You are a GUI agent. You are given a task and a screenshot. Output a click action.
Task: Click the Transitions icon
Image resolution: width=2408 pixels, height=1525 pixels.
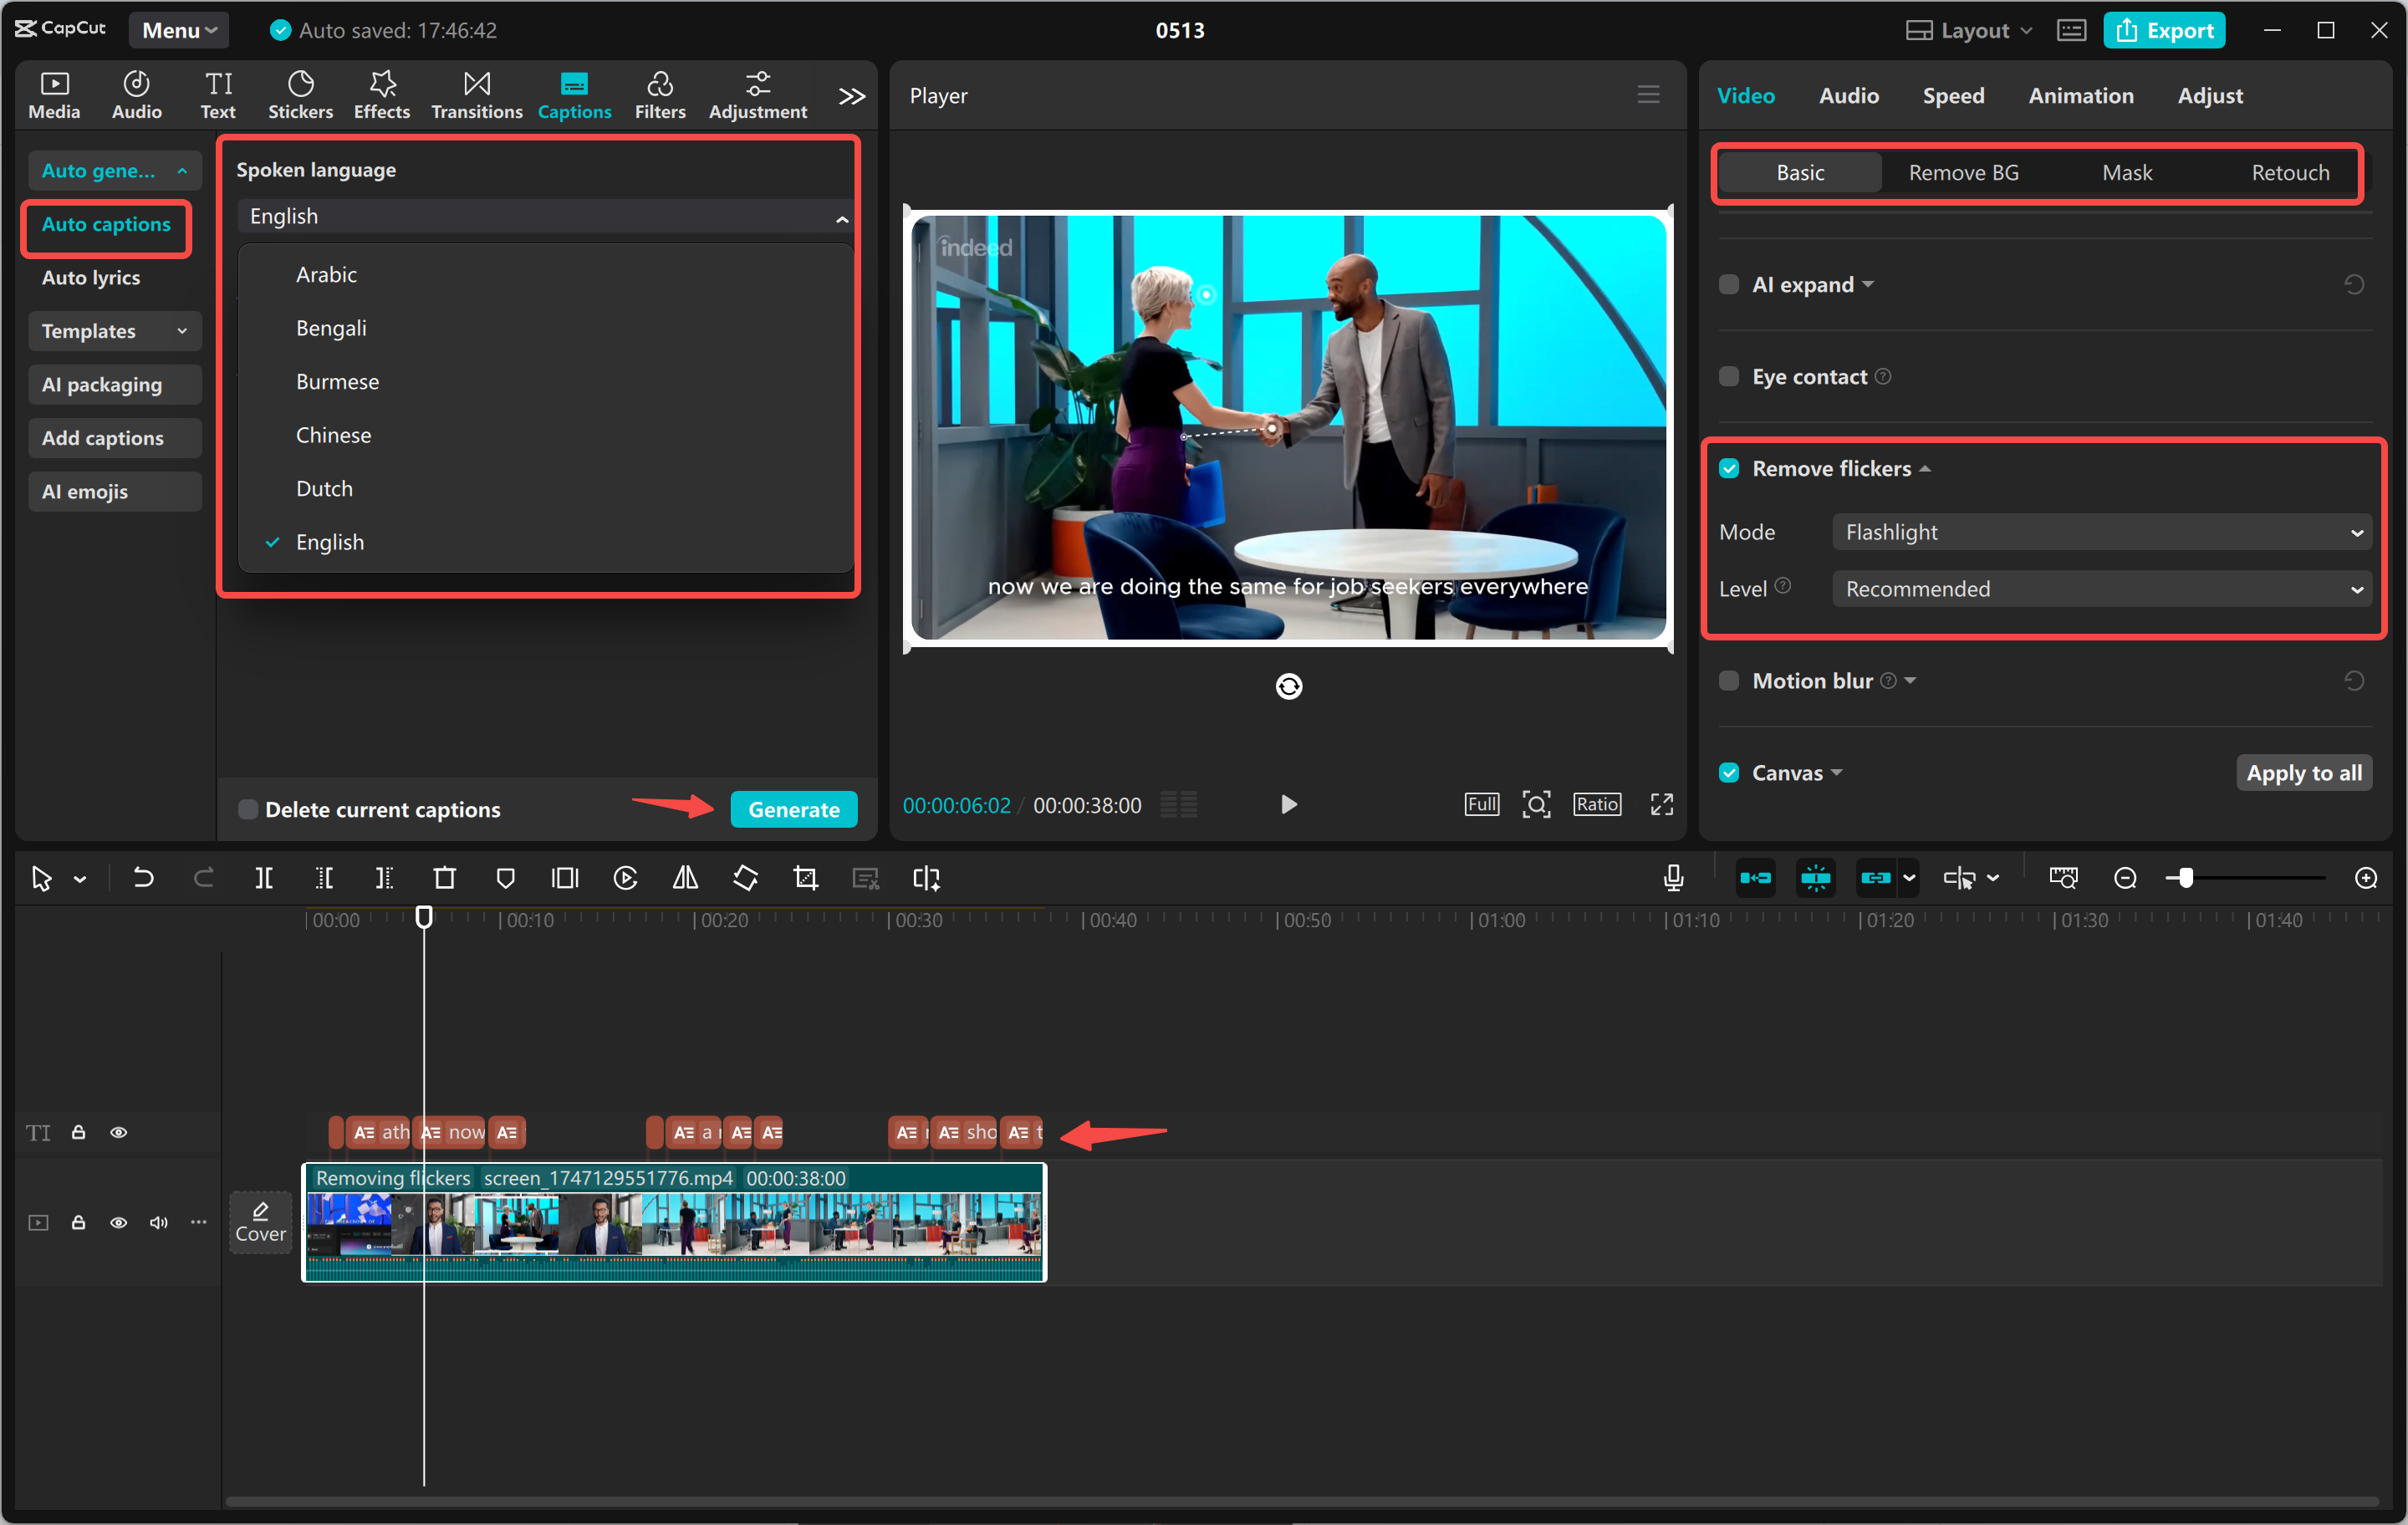476,94
